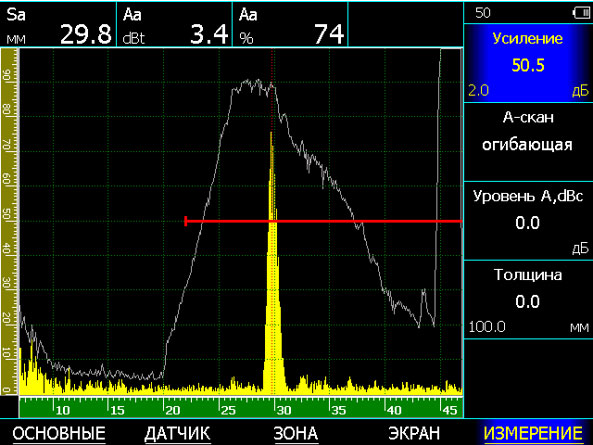Click the 30 mark on green ruler
The height and width of the screenshot is (445, 593).
[284, 411]
